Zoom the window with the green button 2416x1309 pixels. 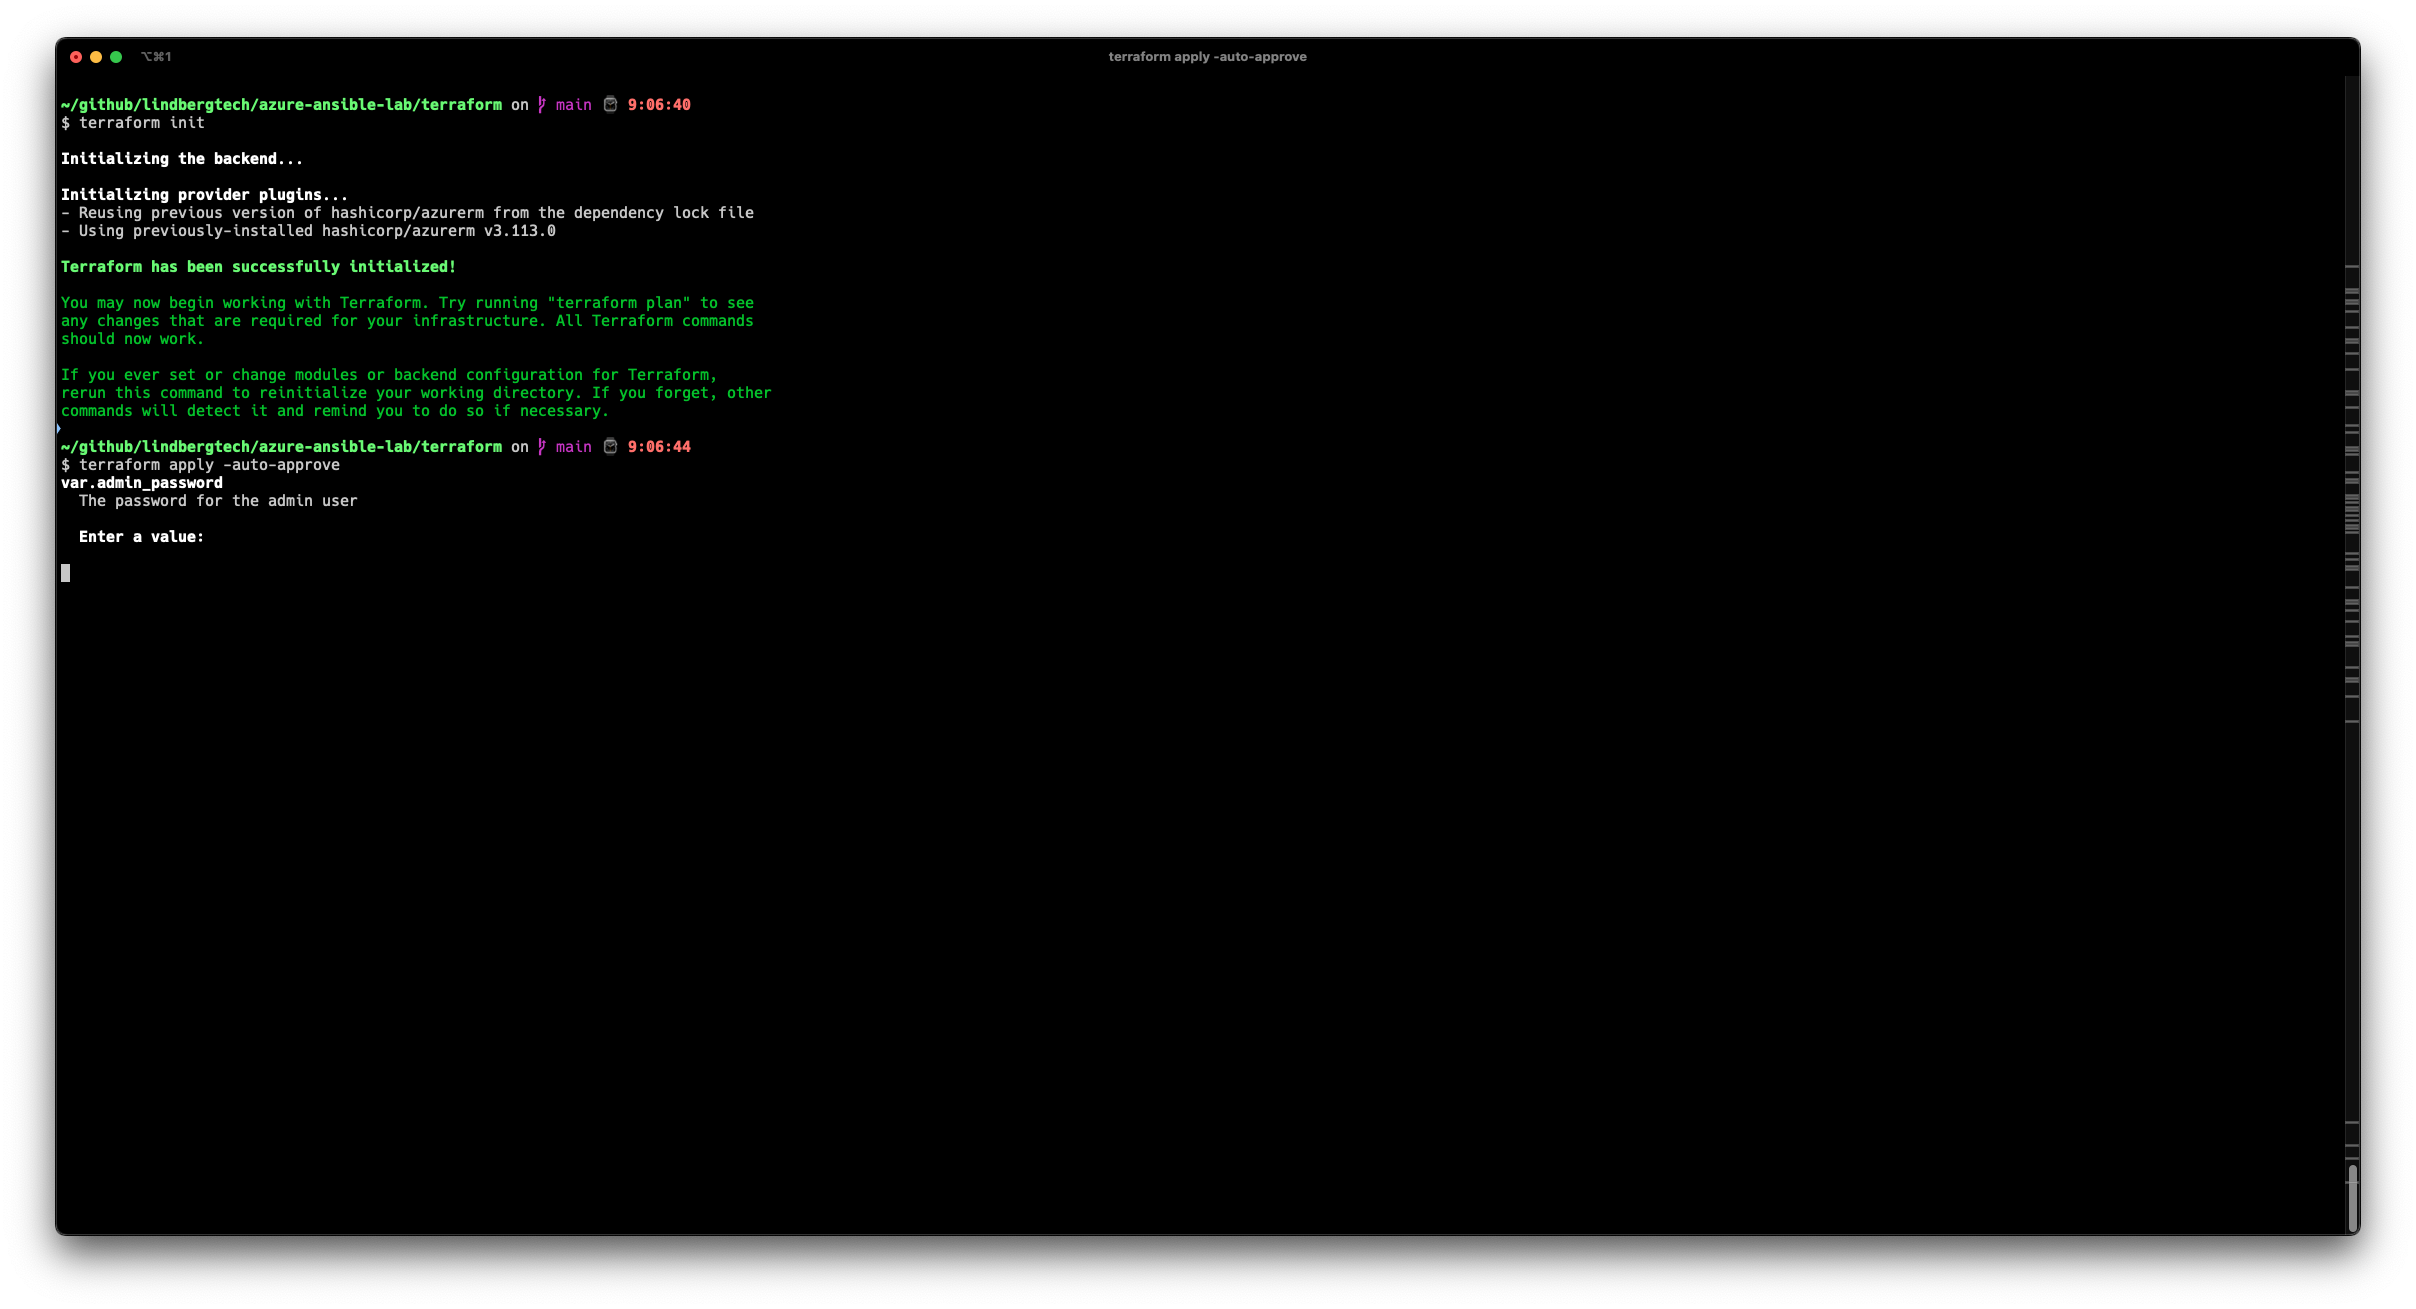click(116, 57)
